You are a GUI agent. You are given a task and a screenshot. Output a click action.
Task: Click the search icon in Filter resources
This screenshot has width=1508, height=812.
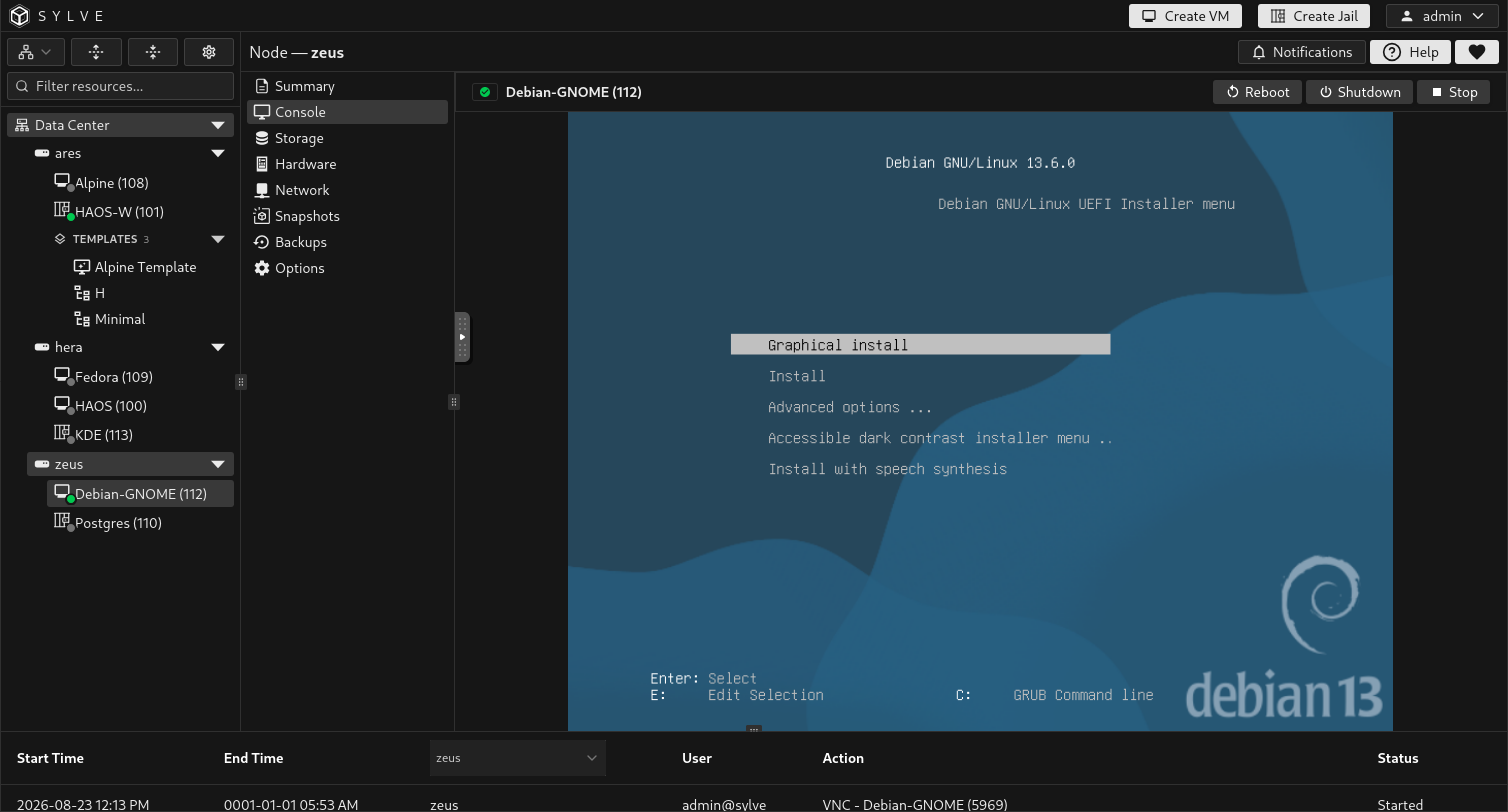click(22, 86)
